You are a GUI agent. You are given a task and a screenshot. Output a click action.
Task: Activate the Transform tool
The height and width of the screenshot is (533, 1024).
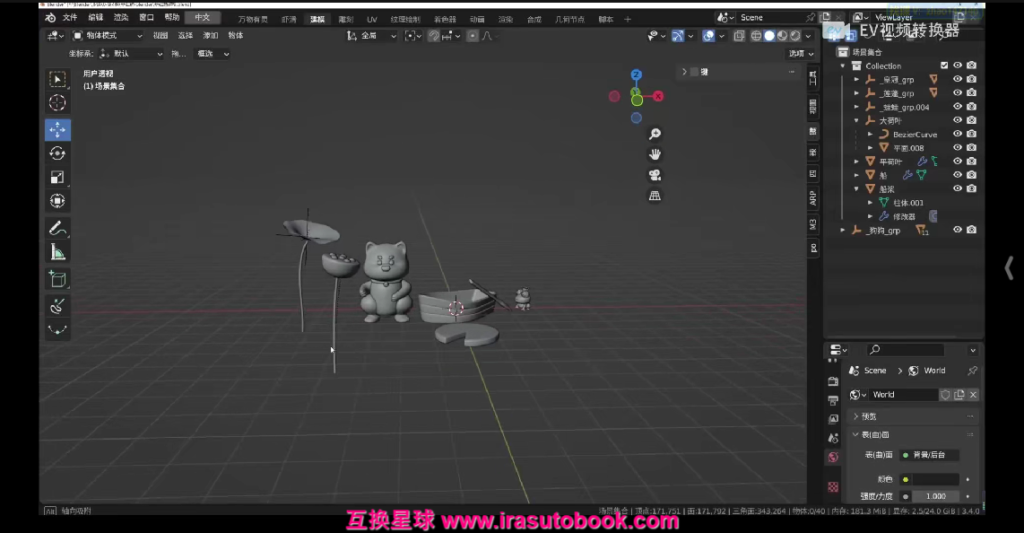pyautogui.click(x=57, y=201)
